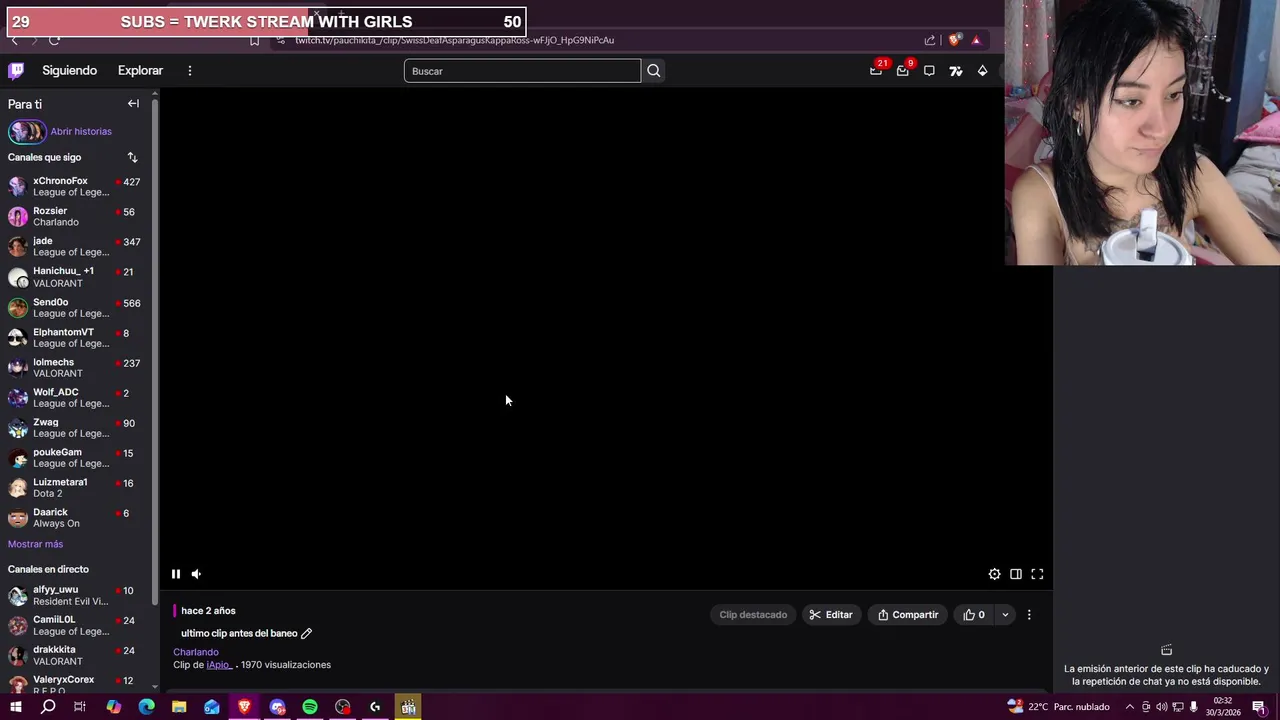Open Daarick Always On channel

click(76, 517)
